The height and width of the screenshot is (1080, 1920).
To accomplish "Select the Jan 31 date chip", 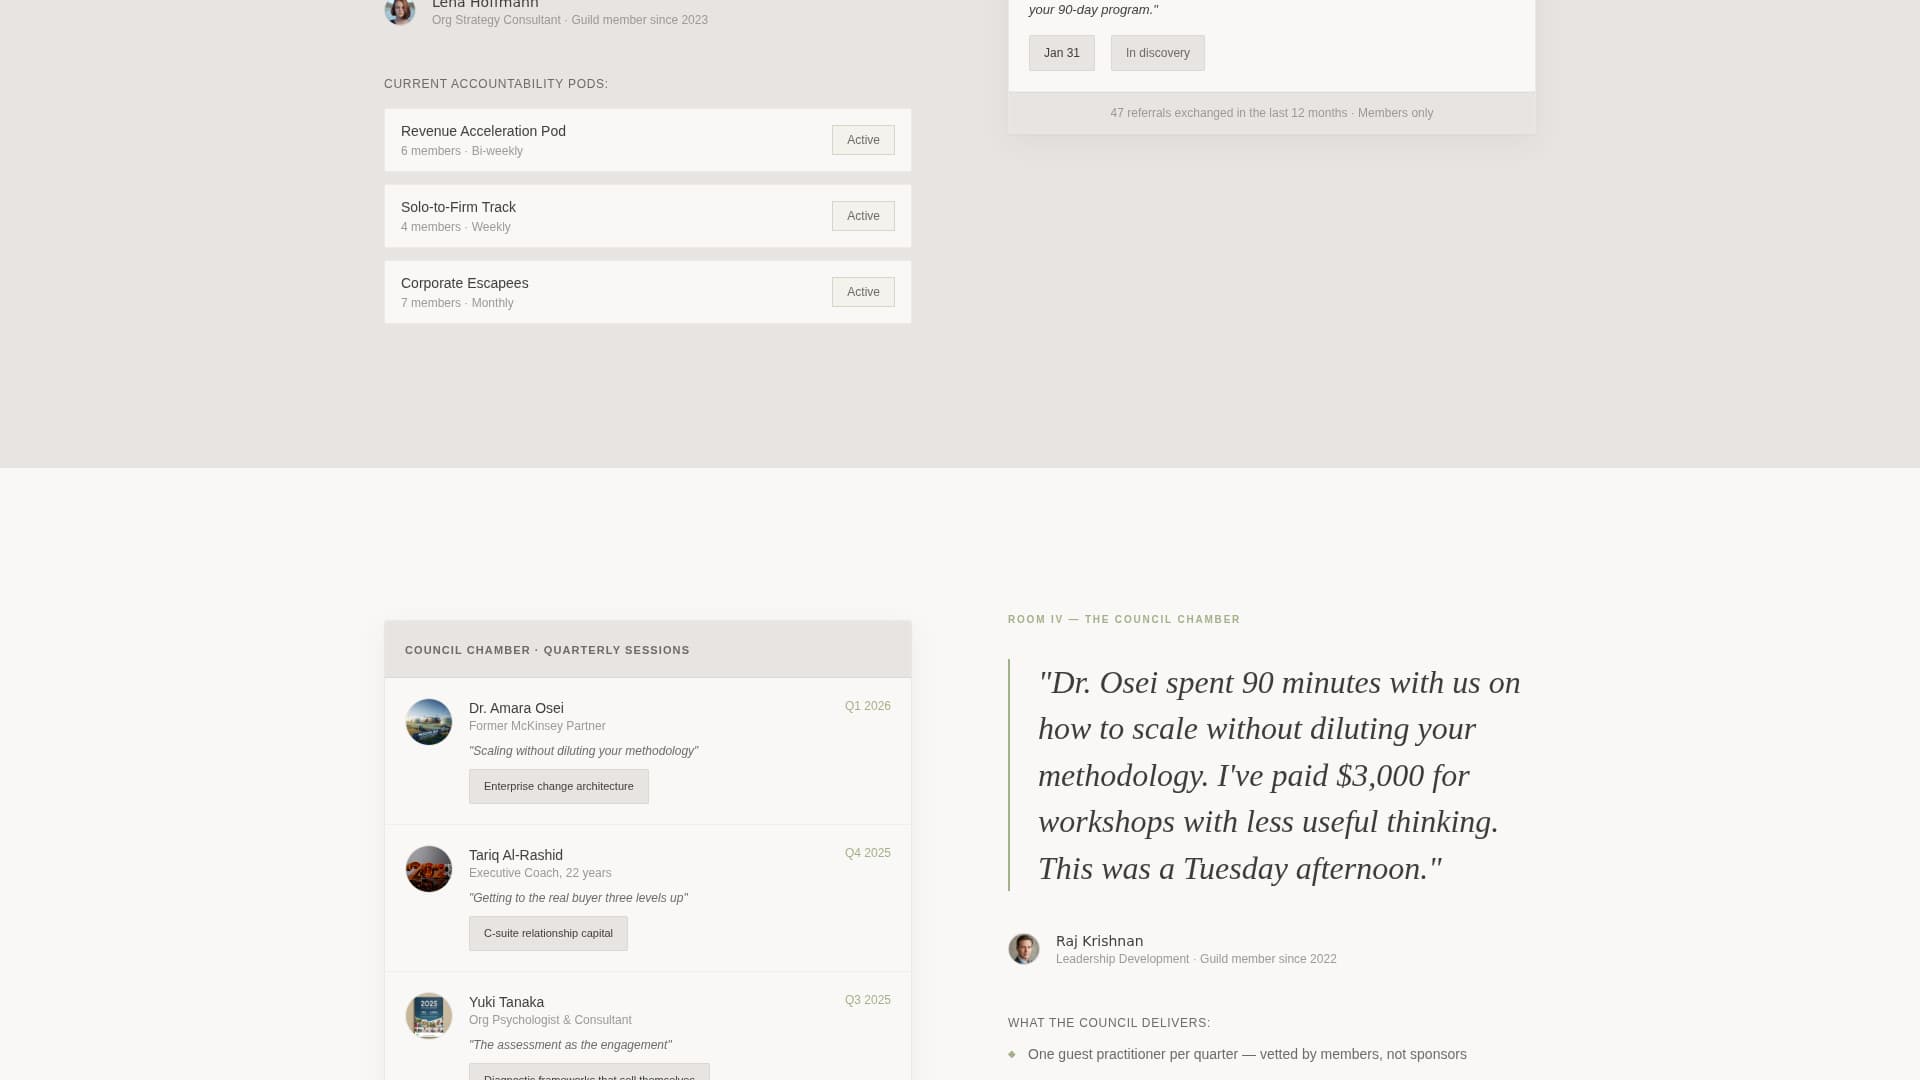I will pyautogui.click(x=1061, y=52).
